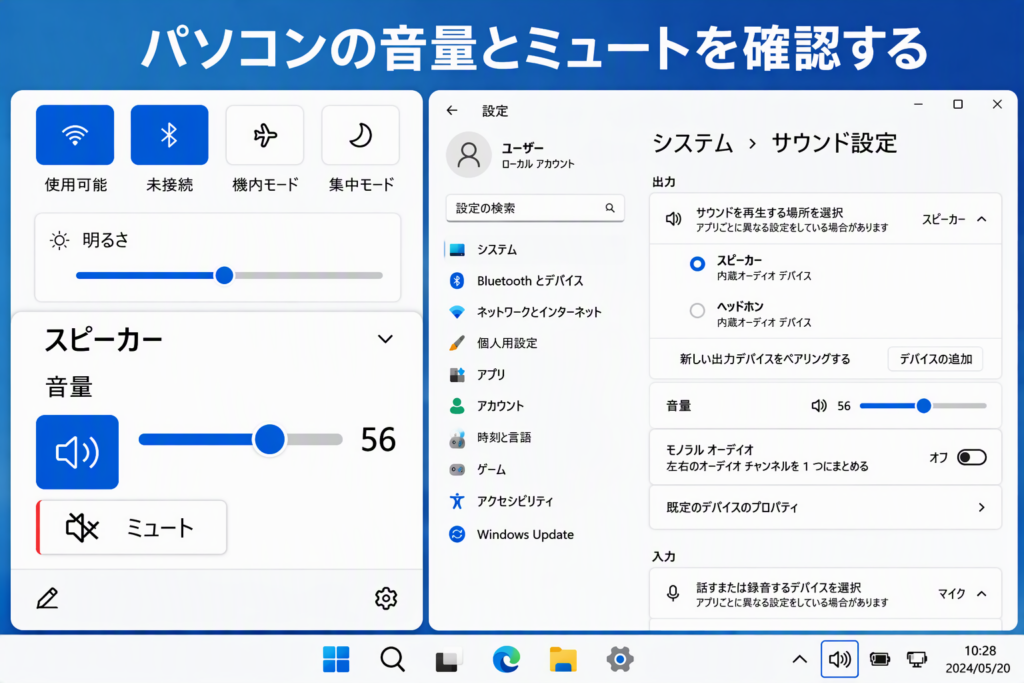Image resolution: width=1024 pixels, height=683 pixels.
Task: Click the microphone icon in input section
Action: click(673, 594)
